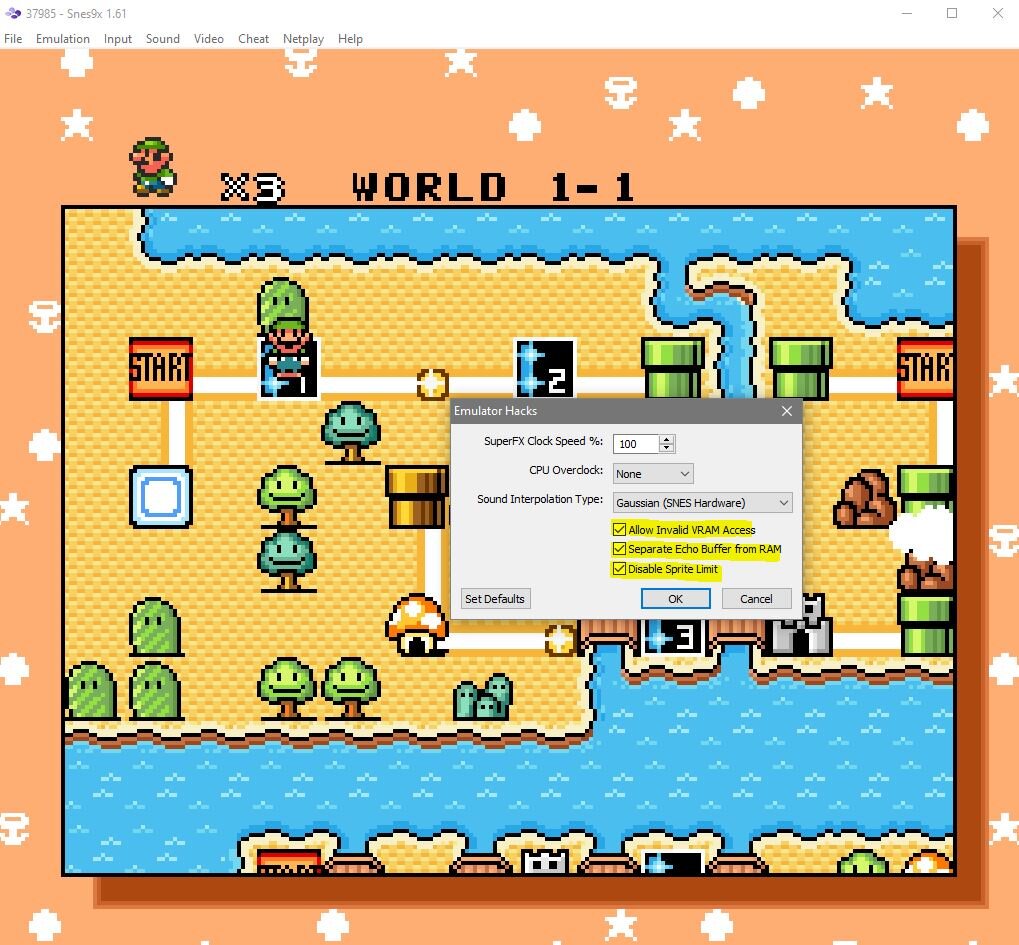Click the orange mushroom house on the map

(417, 625)
